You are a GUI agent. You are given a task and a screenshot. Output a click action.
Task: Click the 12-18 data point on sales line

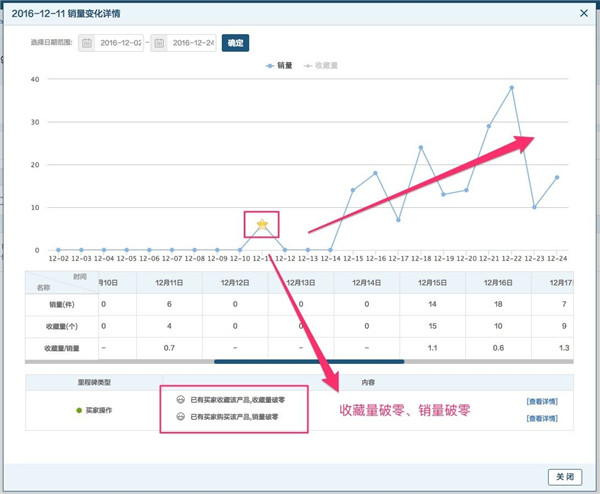point(420,147)
